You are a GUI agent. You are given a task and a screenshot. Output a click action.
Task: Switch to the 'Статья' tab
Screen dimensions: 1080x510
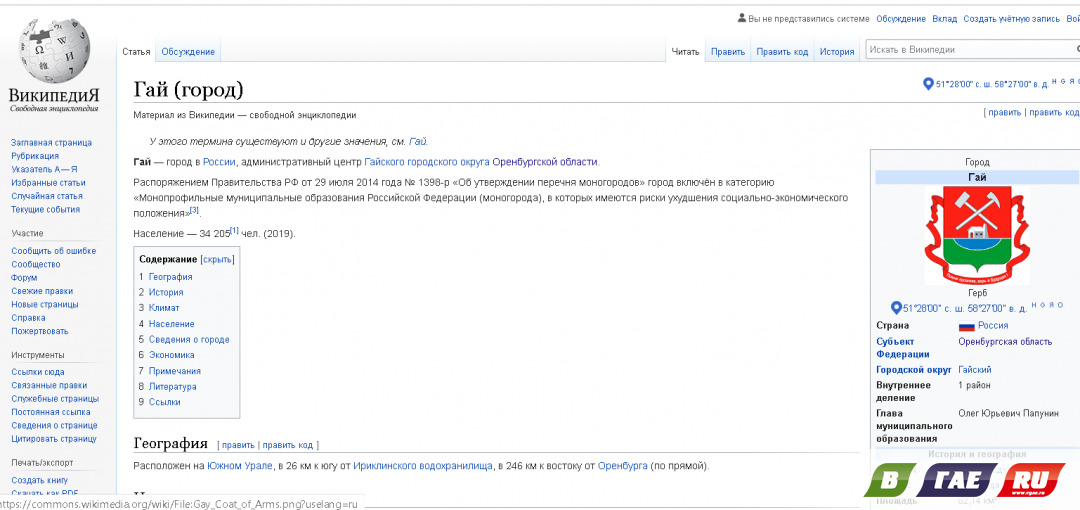[136, 52]
